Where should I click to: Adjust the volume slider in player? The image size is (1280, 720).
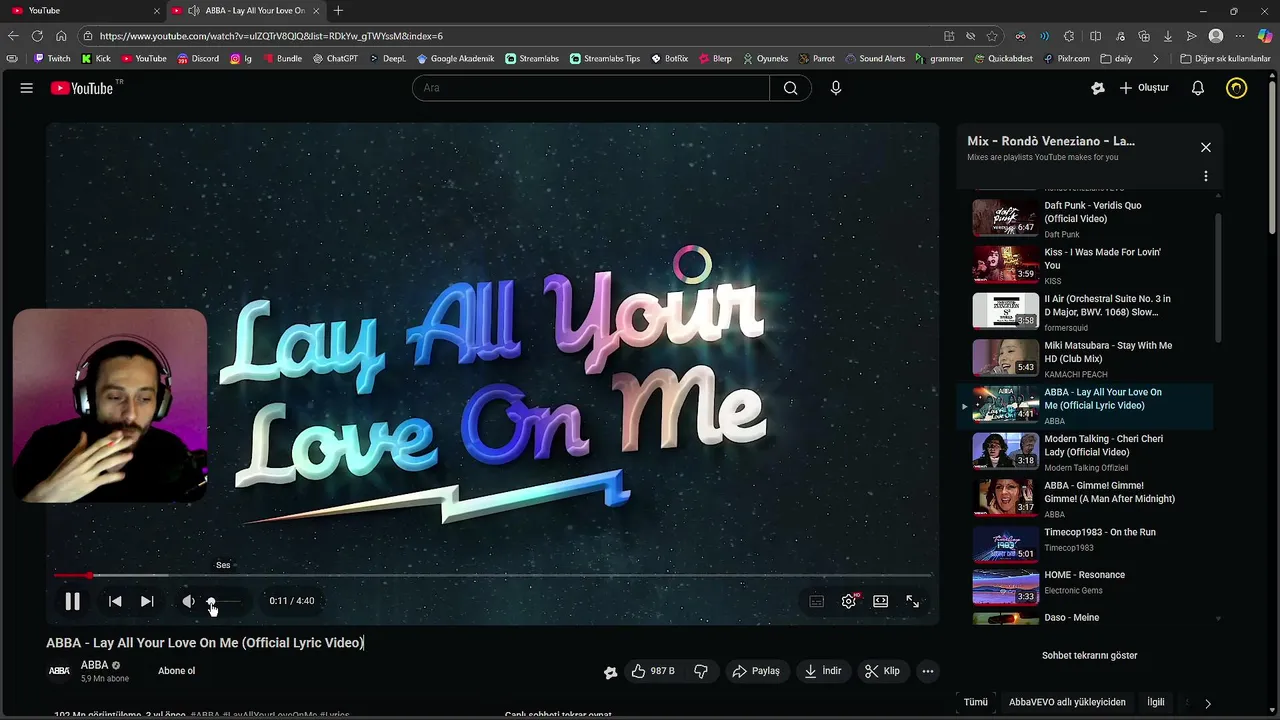(x=224, y=601)
